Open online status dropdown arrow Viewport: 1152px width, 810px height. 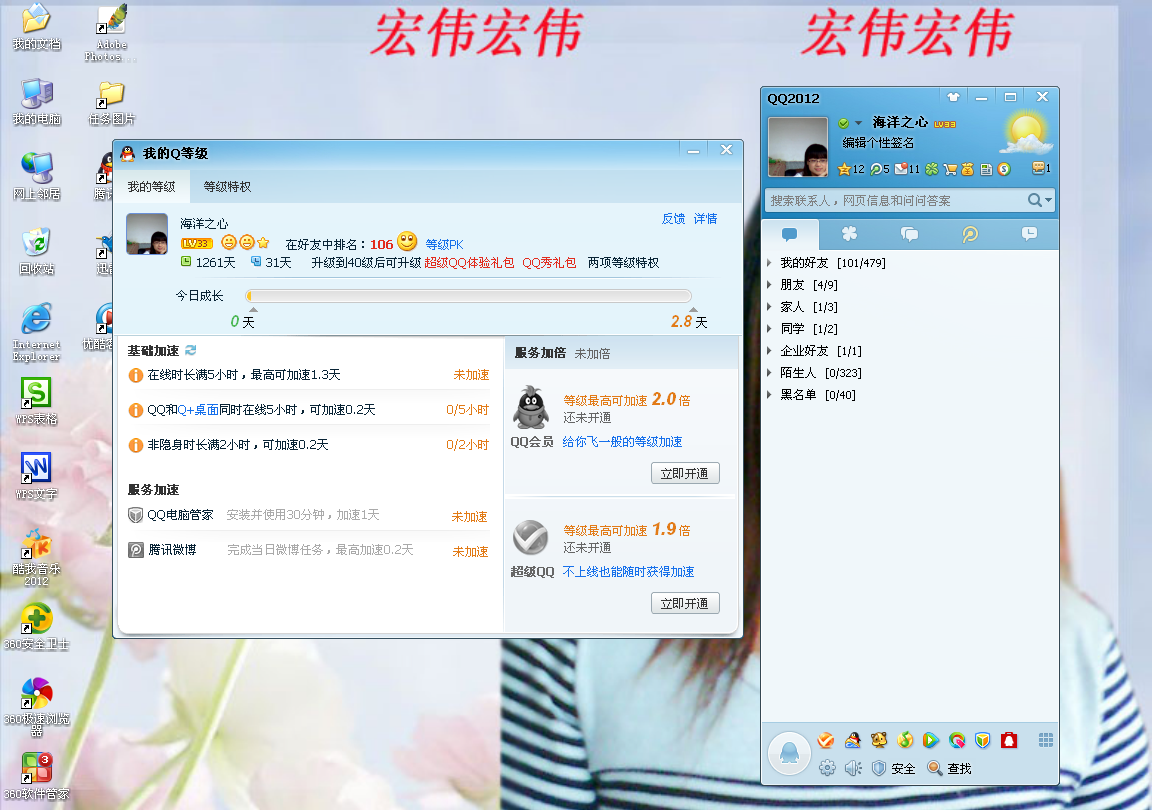[858, 123]
